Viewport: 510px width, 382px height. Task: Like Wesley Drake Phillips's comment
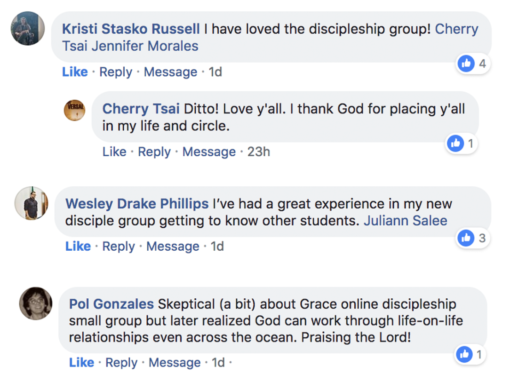pyautogui.click(x=78, y=246)
